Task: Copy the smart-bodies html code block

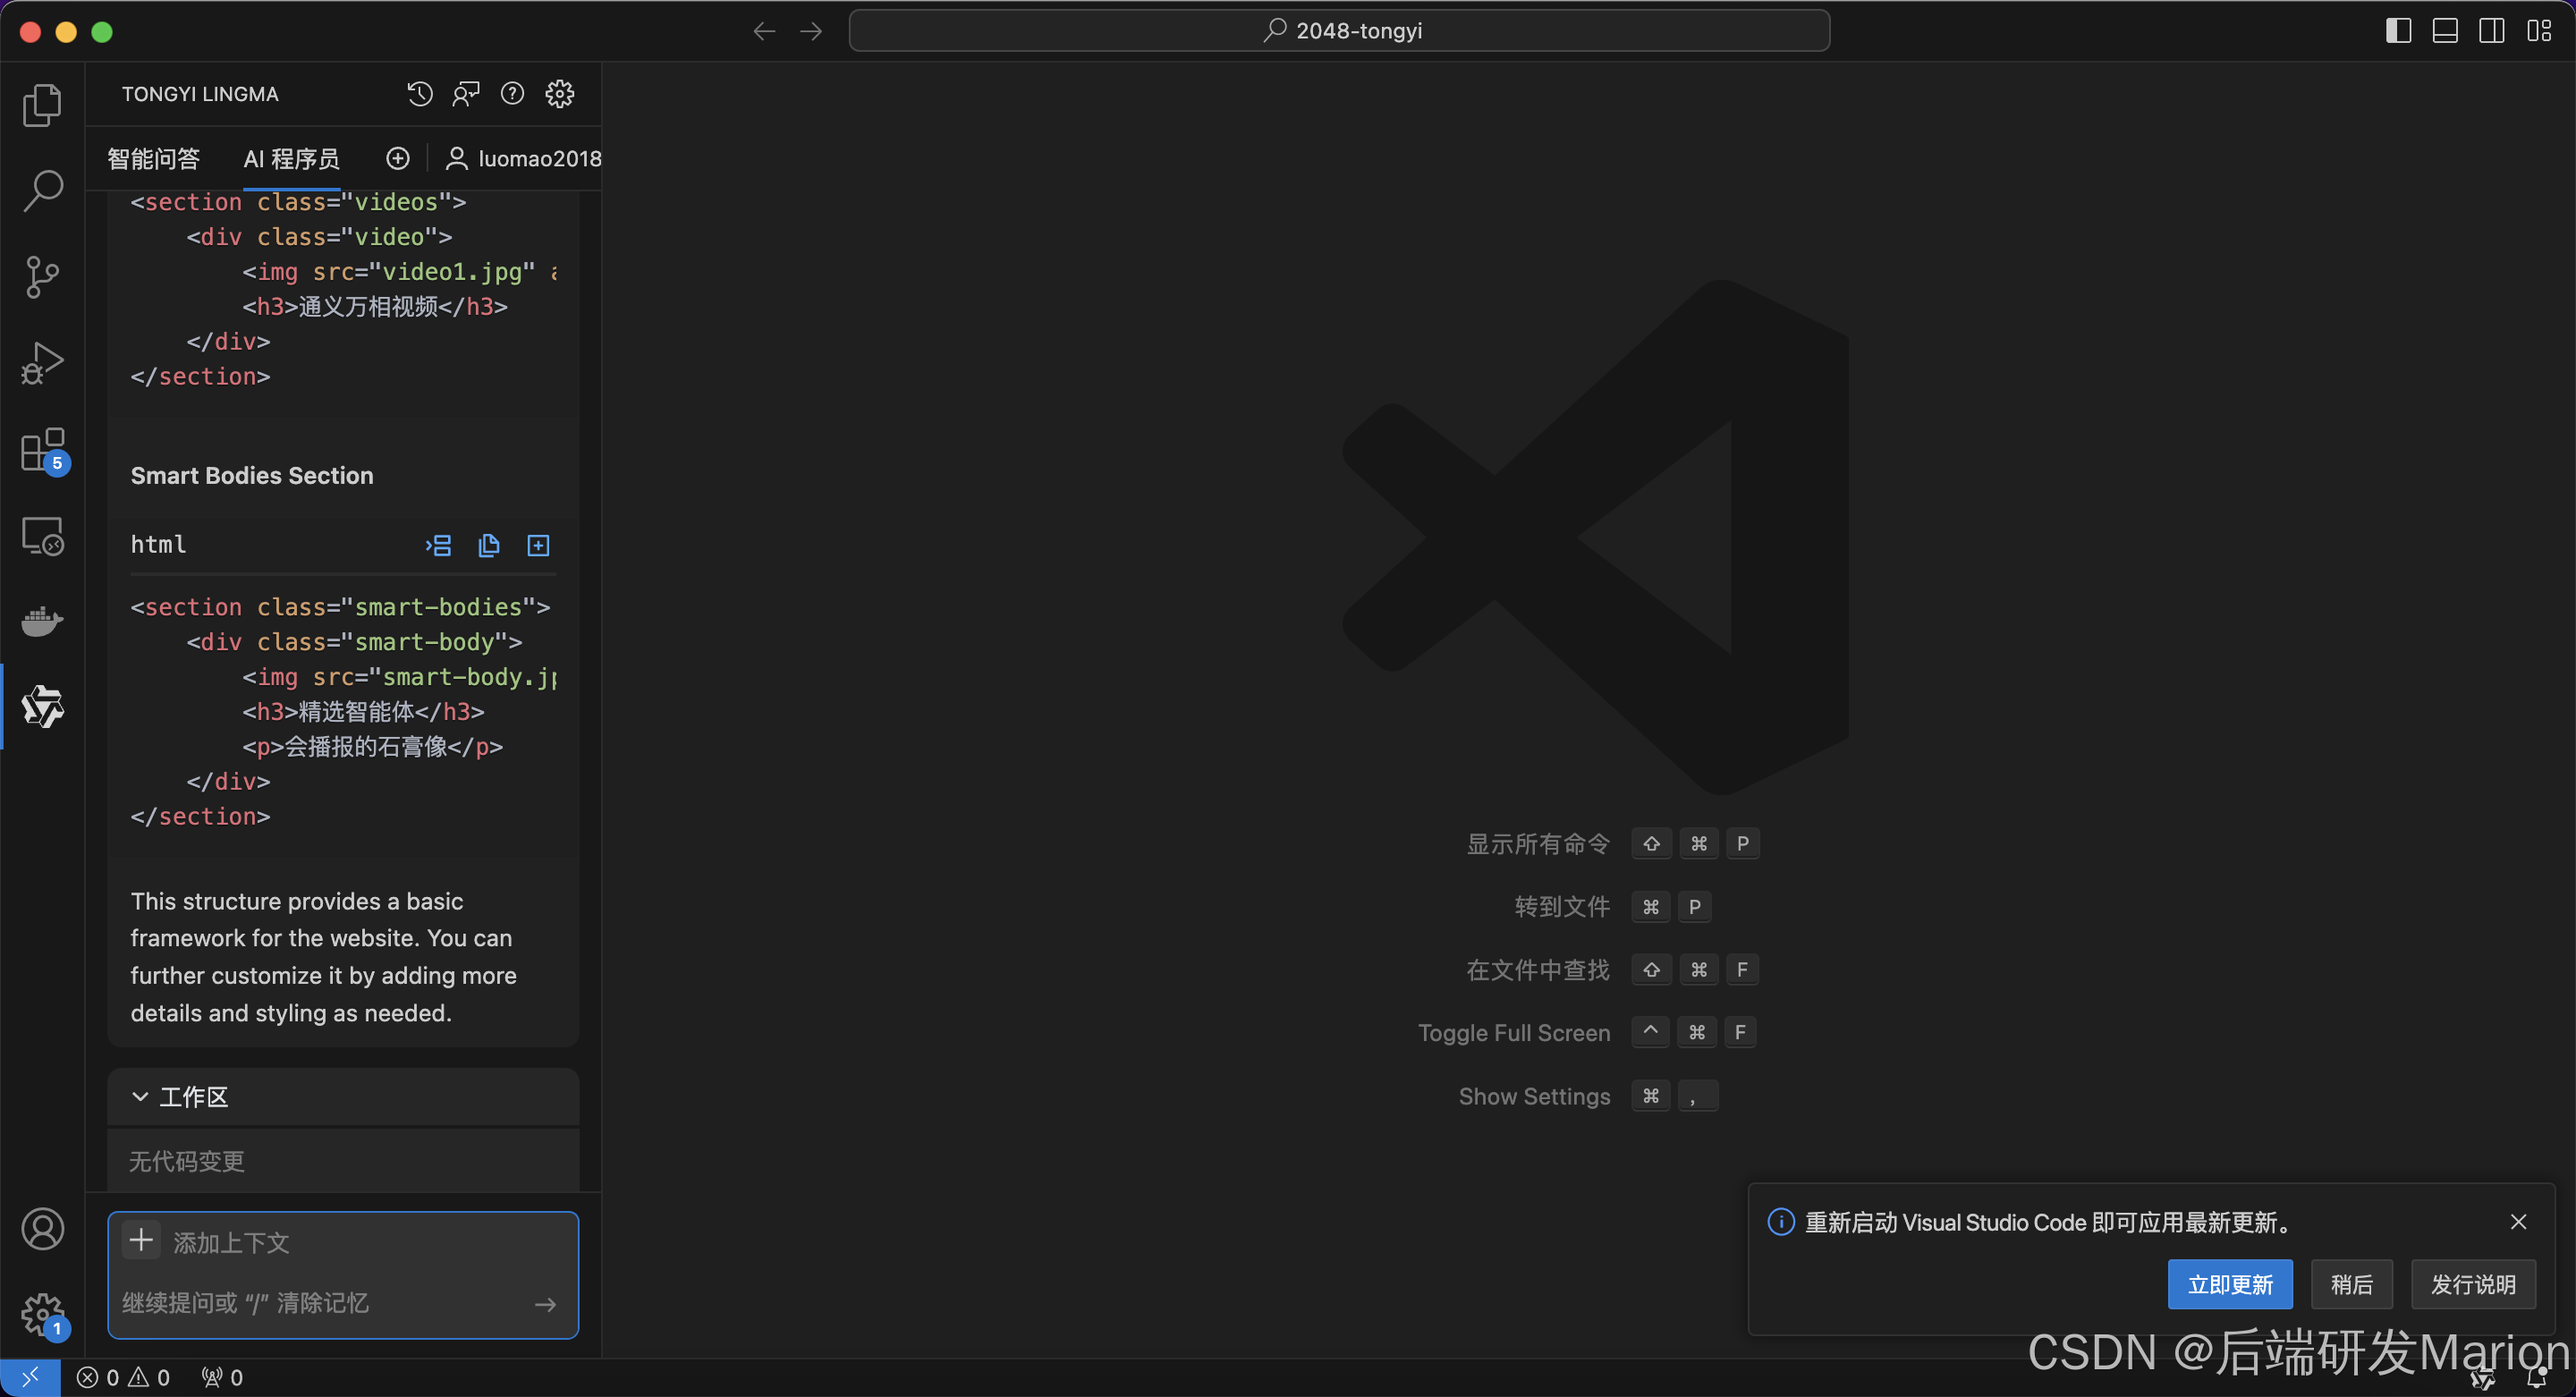Action: pos(488,545)
